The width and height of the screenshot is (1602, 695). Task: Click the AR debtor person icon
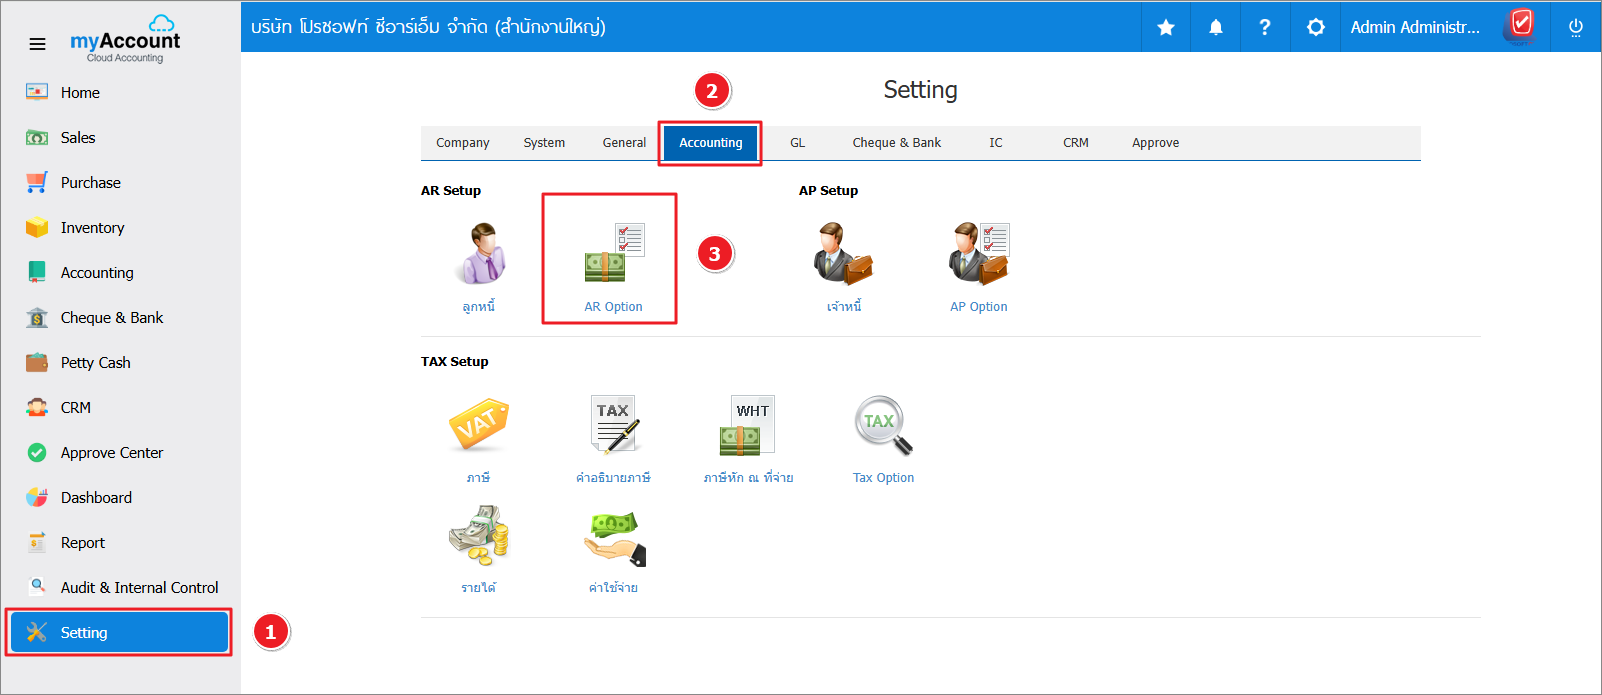[478, 255]
